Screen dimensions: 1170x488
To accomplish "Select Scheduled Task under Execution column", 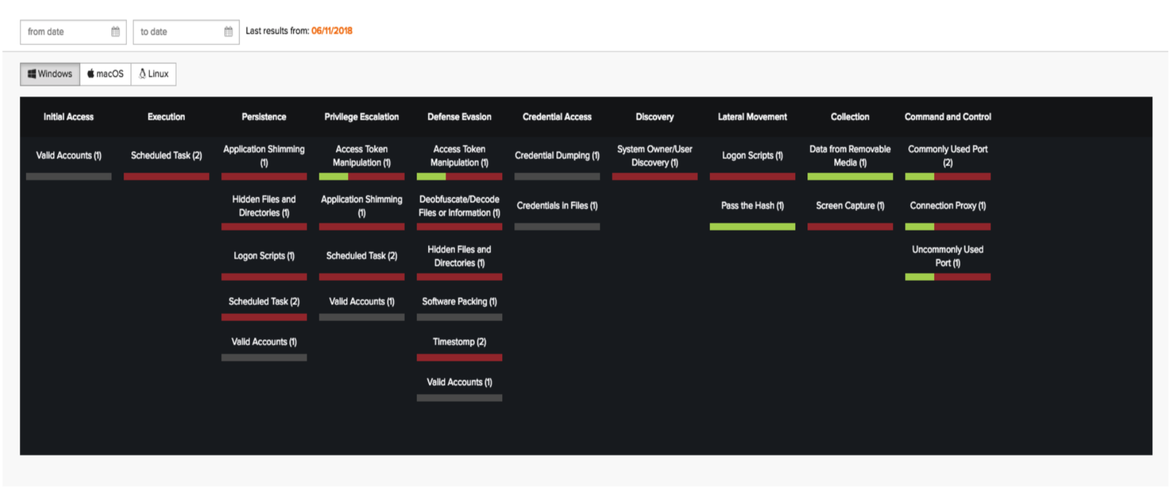I will click(166, 156).
